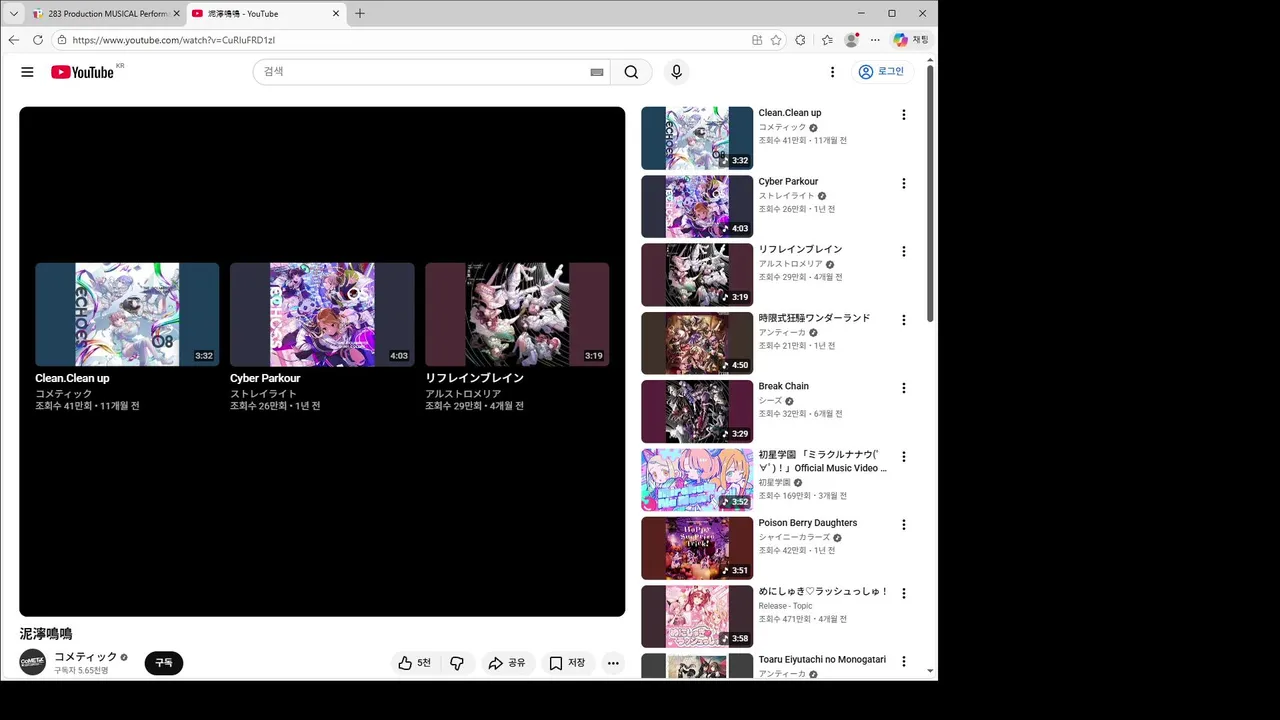
Task: Open sidebar リフレインブレイン video title
Action: tap(800, 249)
